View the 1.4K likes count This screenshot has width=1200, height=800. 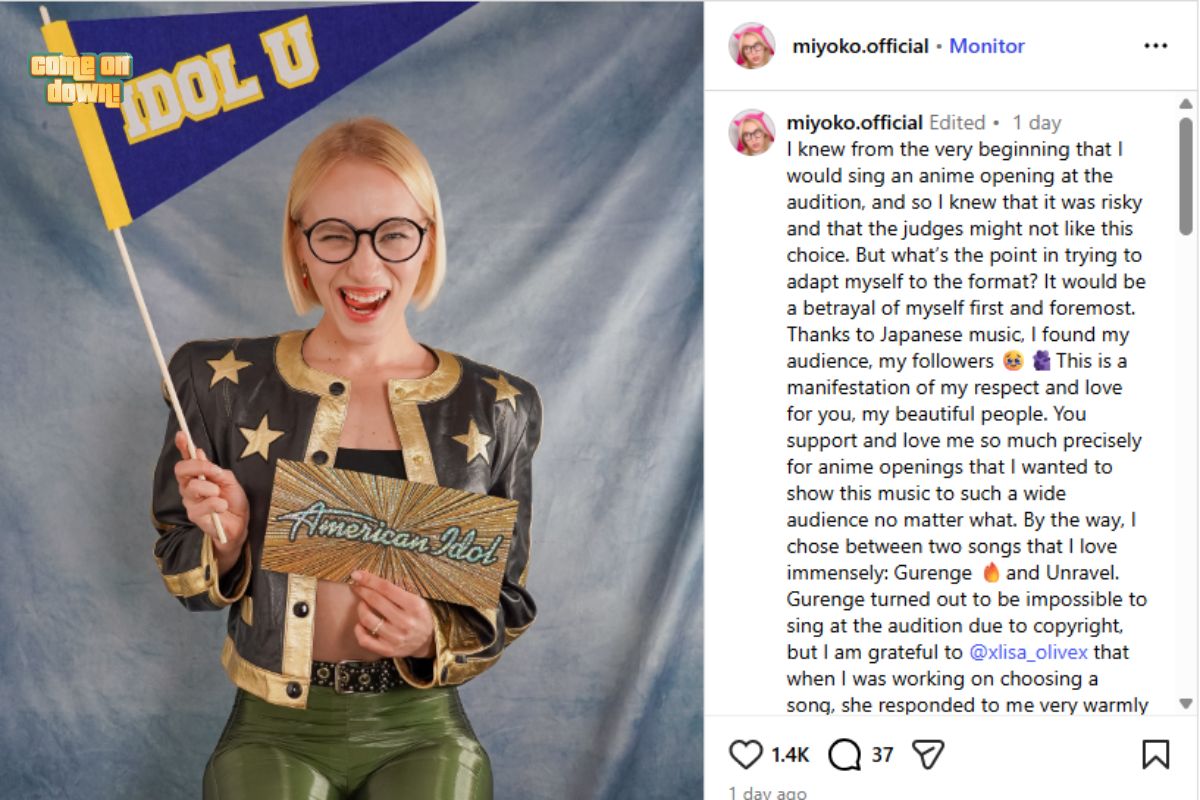coord(790,754)
